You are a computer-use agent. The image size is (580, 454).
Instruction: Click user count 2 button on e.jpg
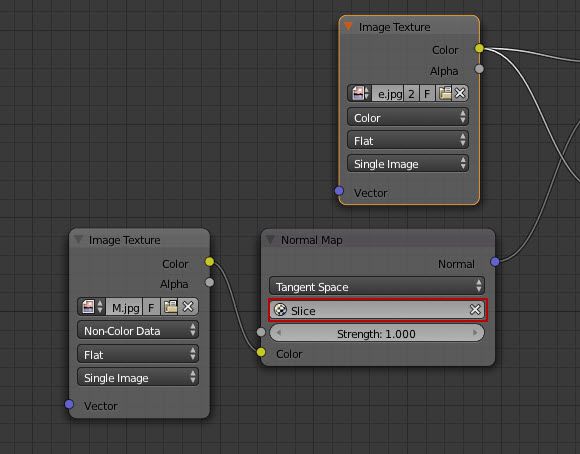[x=411, y=93]
